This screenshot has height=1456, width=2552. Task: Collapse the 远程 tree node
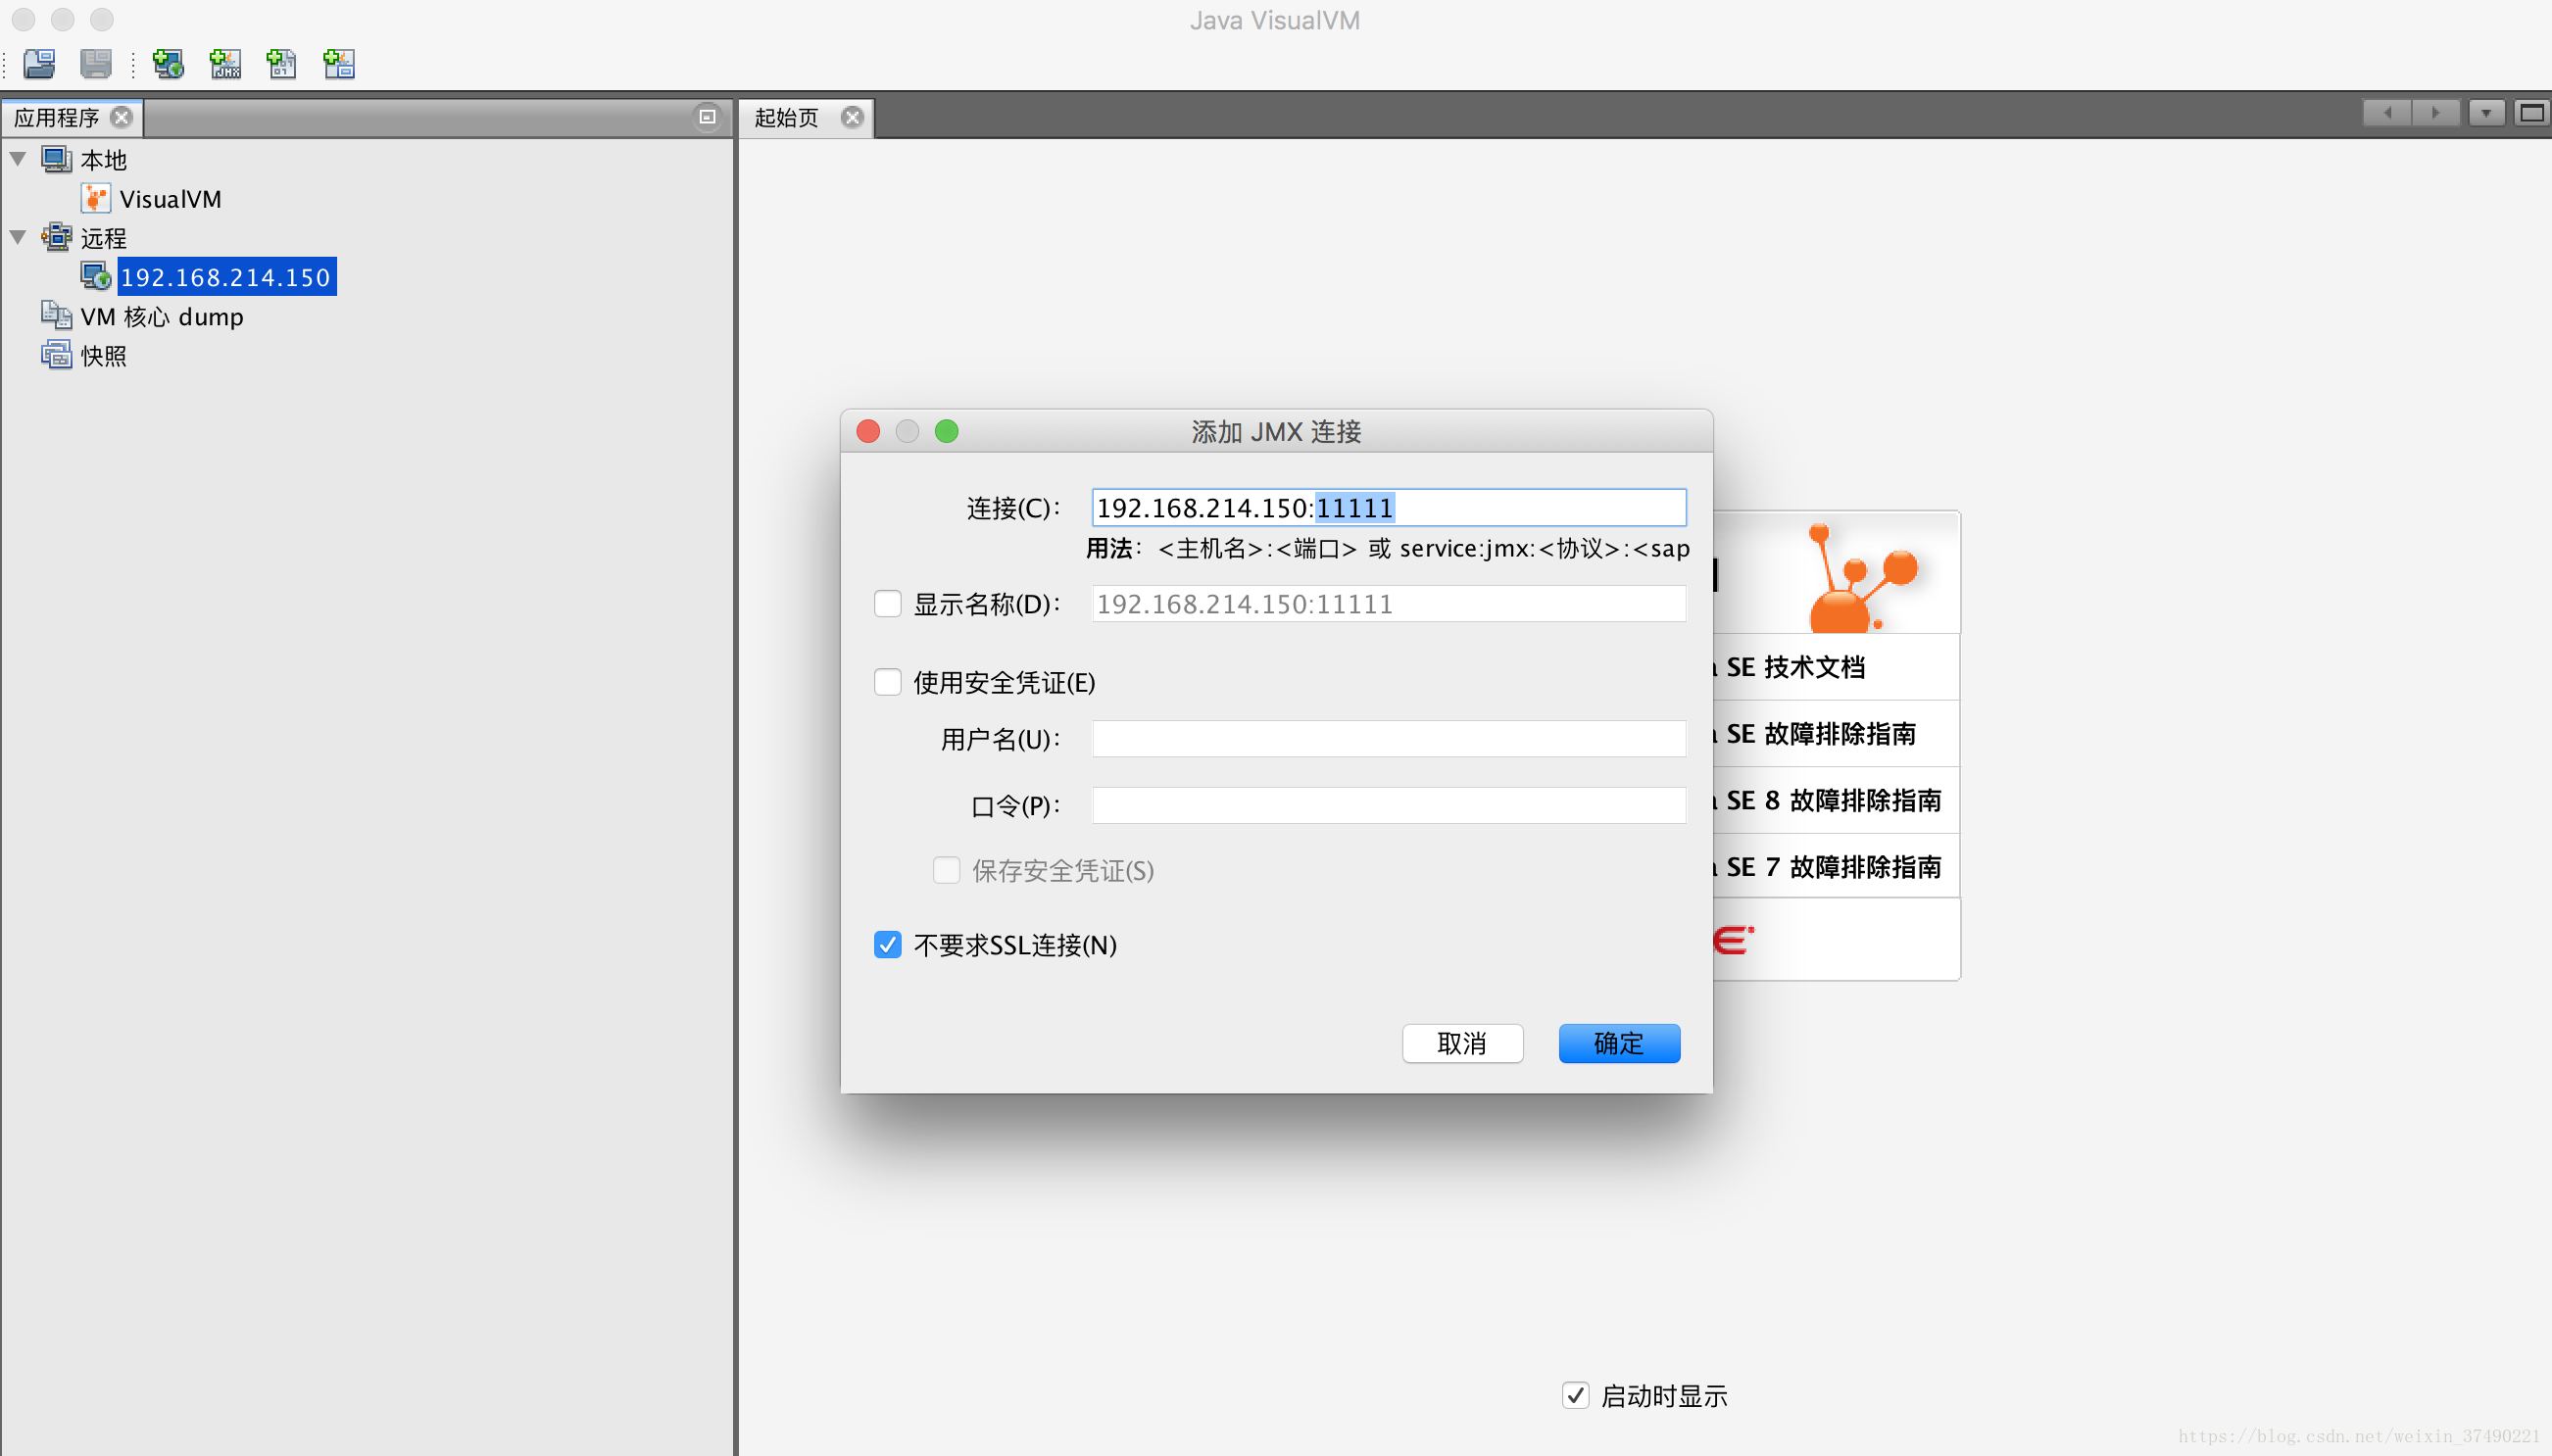pyautogui.click(x=18, y=237)
